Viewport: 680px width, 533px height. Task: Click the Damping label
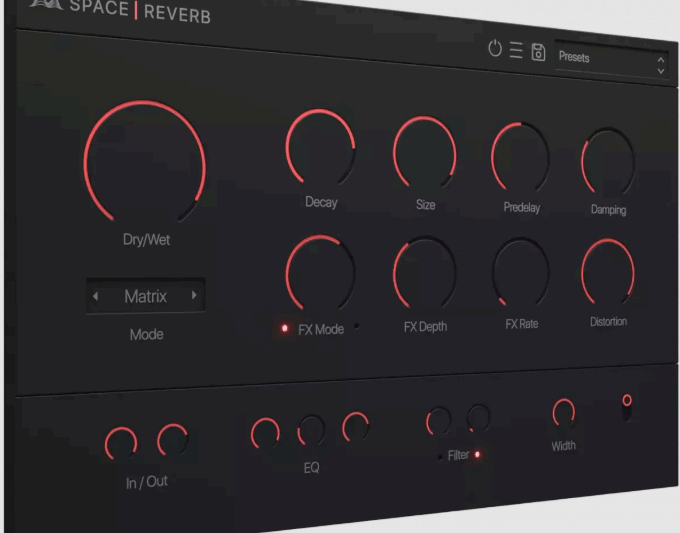608,209
